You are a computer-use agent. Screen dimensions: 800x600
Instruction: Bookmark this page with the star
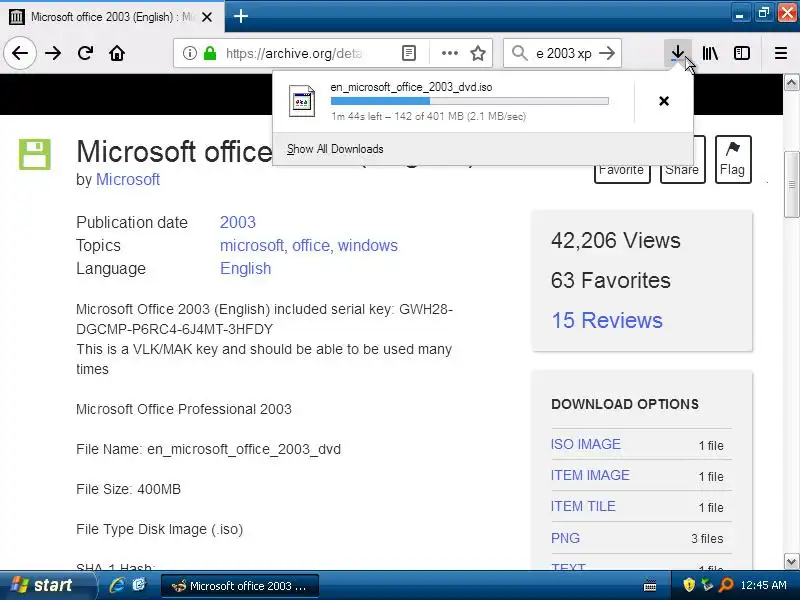point(478,53)
